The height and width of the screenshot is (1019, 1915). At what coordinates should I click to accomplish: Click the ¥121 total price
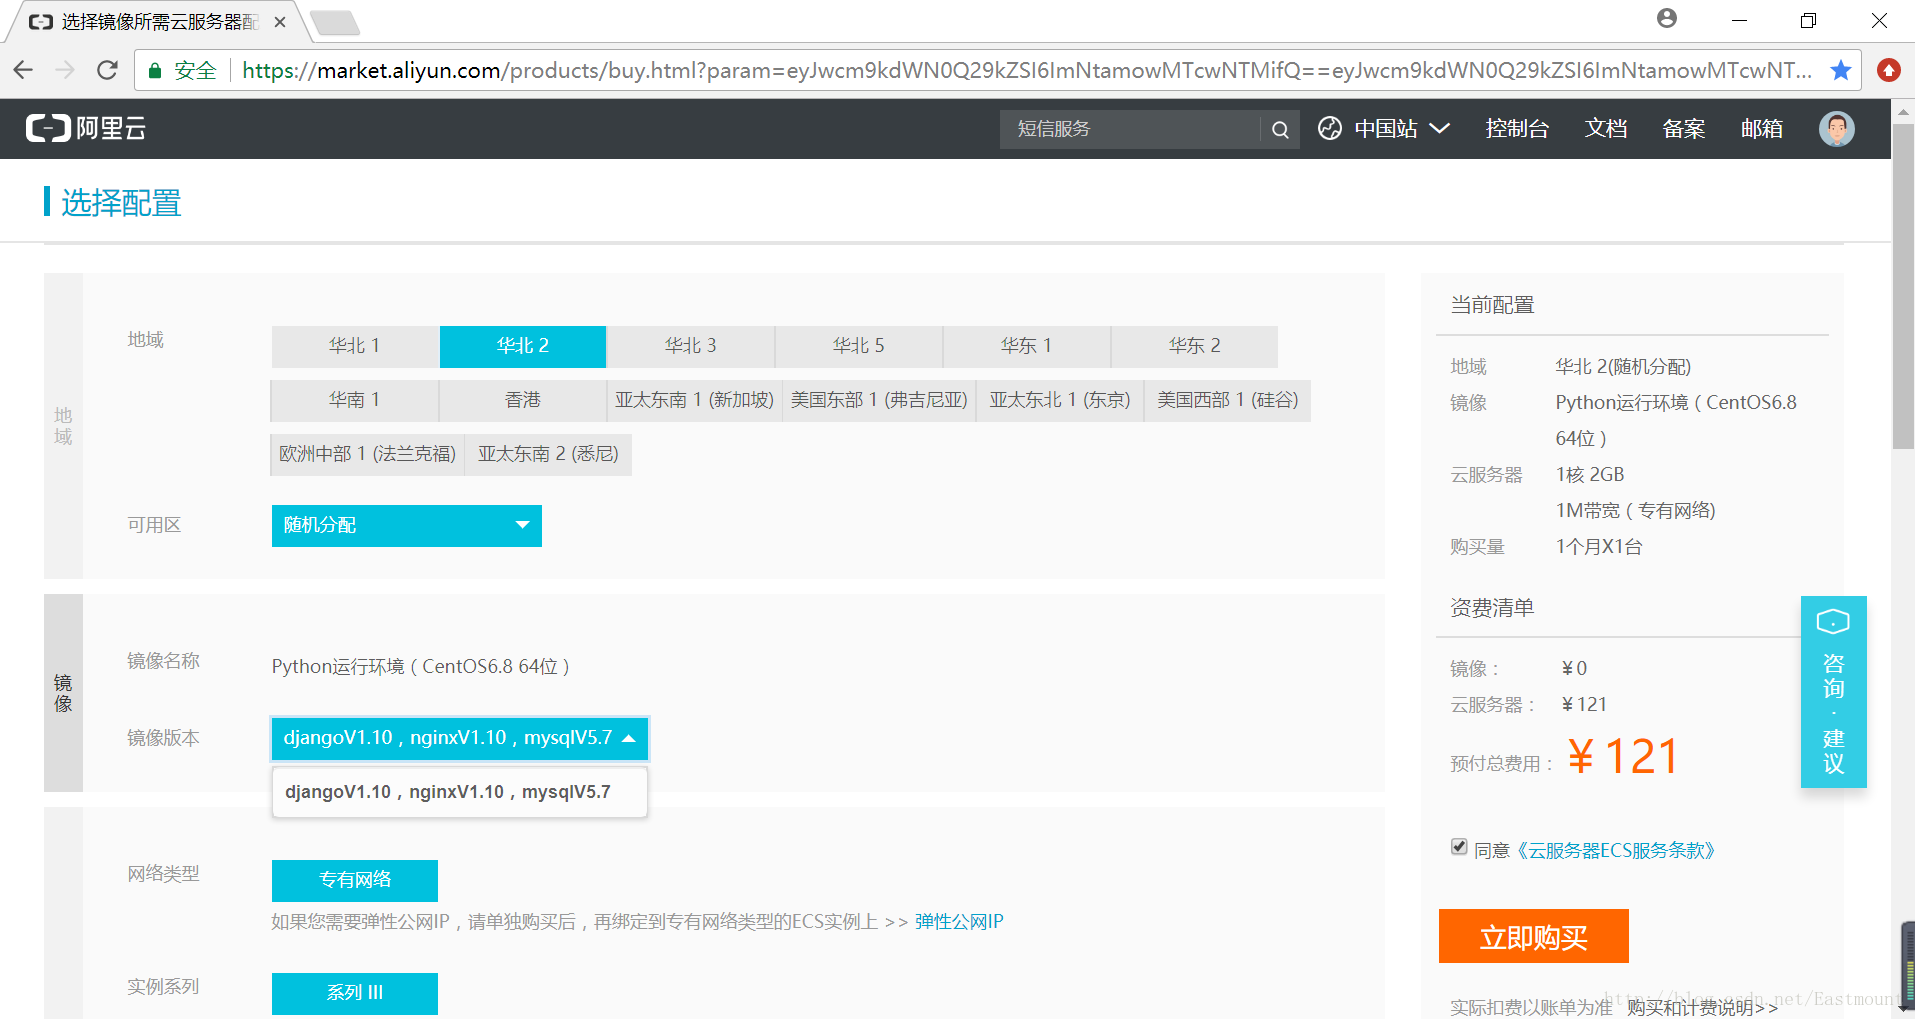click(x=1623, y=756)
